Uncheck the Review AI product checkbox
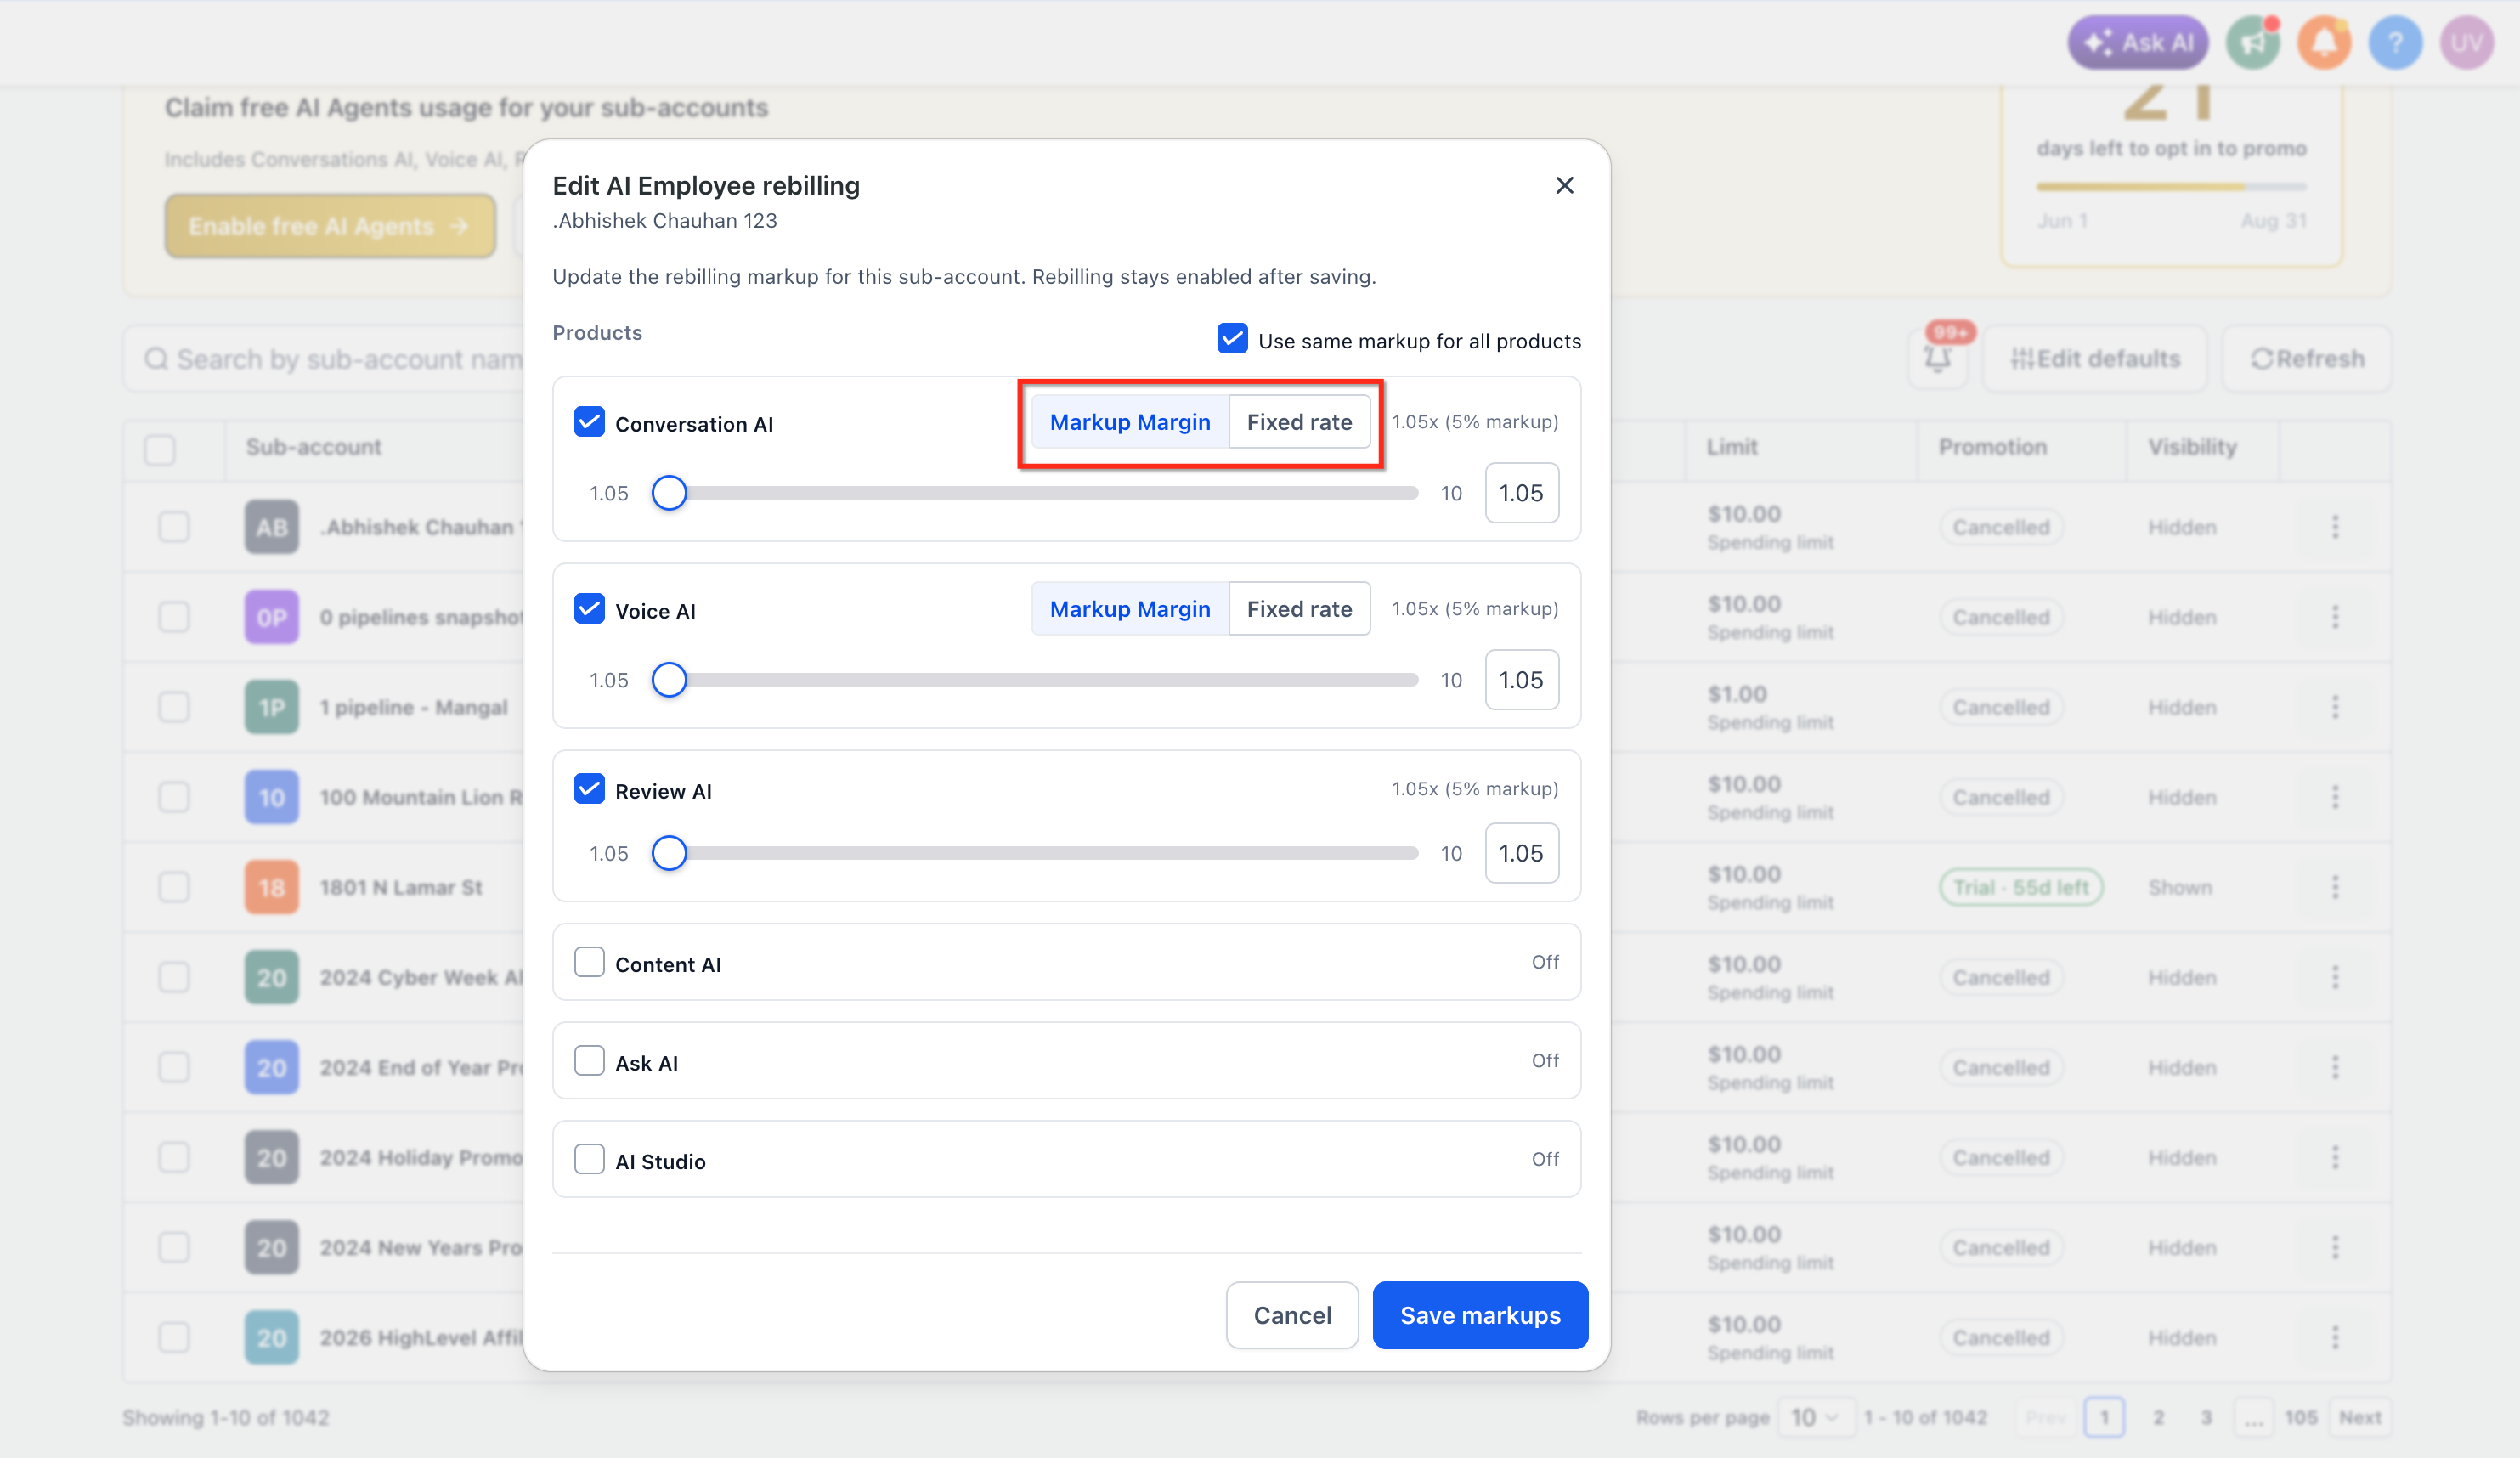The height and width of the screenshot is (1458, 2520). click(589, 789)
